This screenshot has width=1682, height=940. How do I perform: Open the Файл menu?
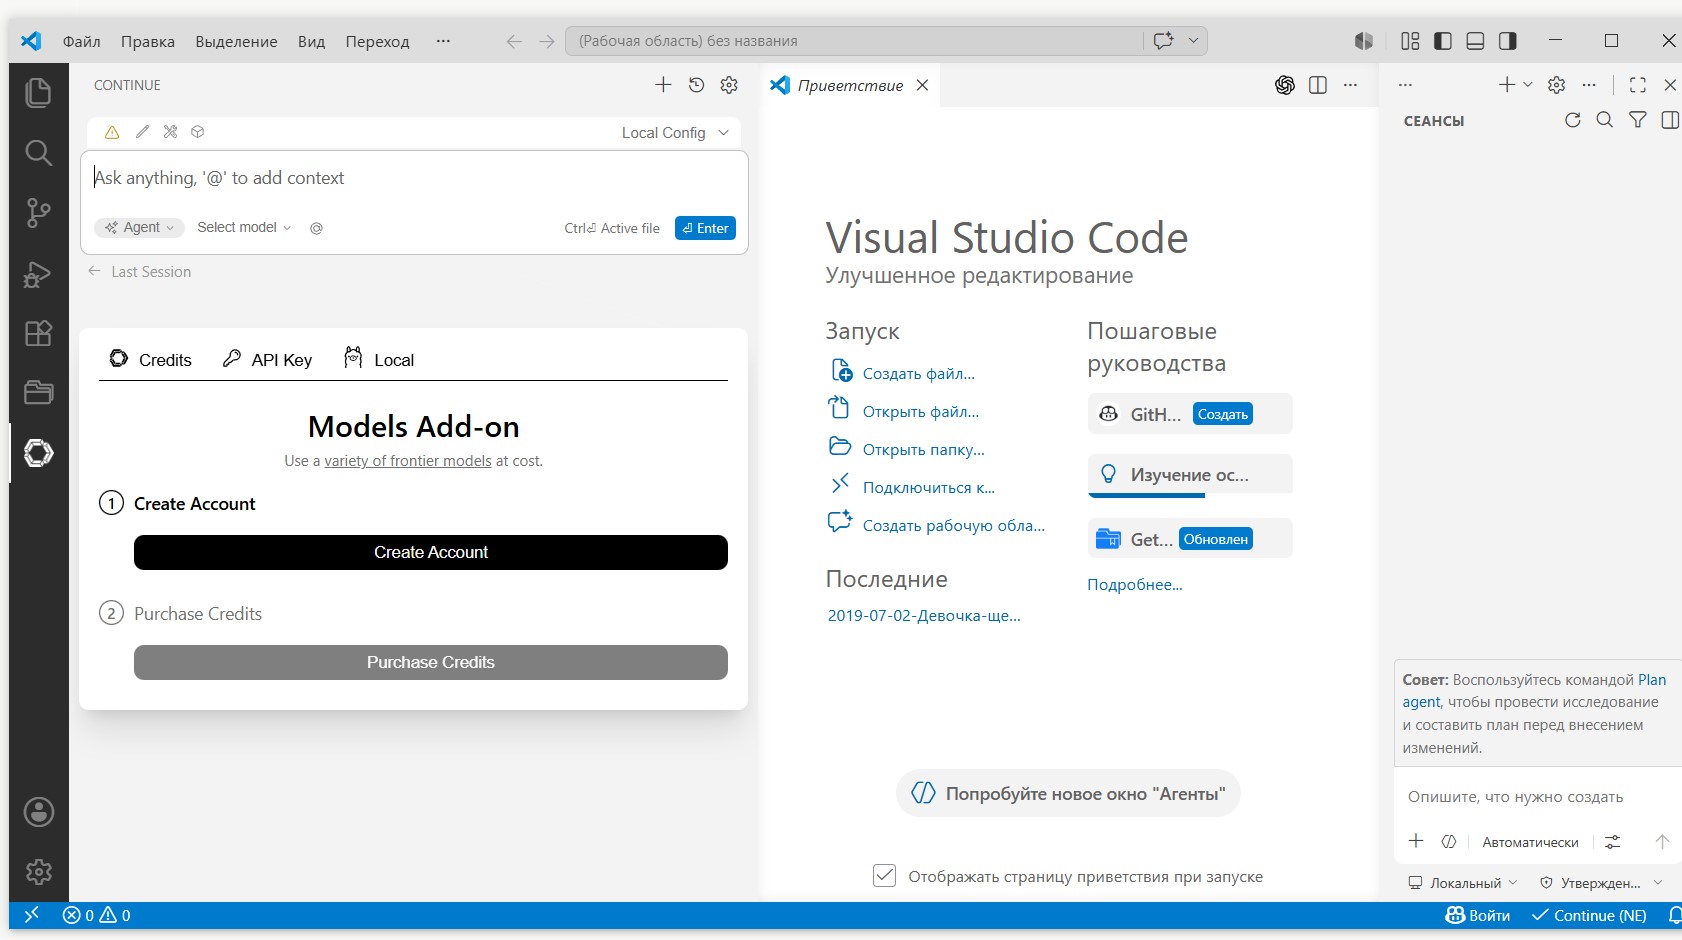coord(82,41)
